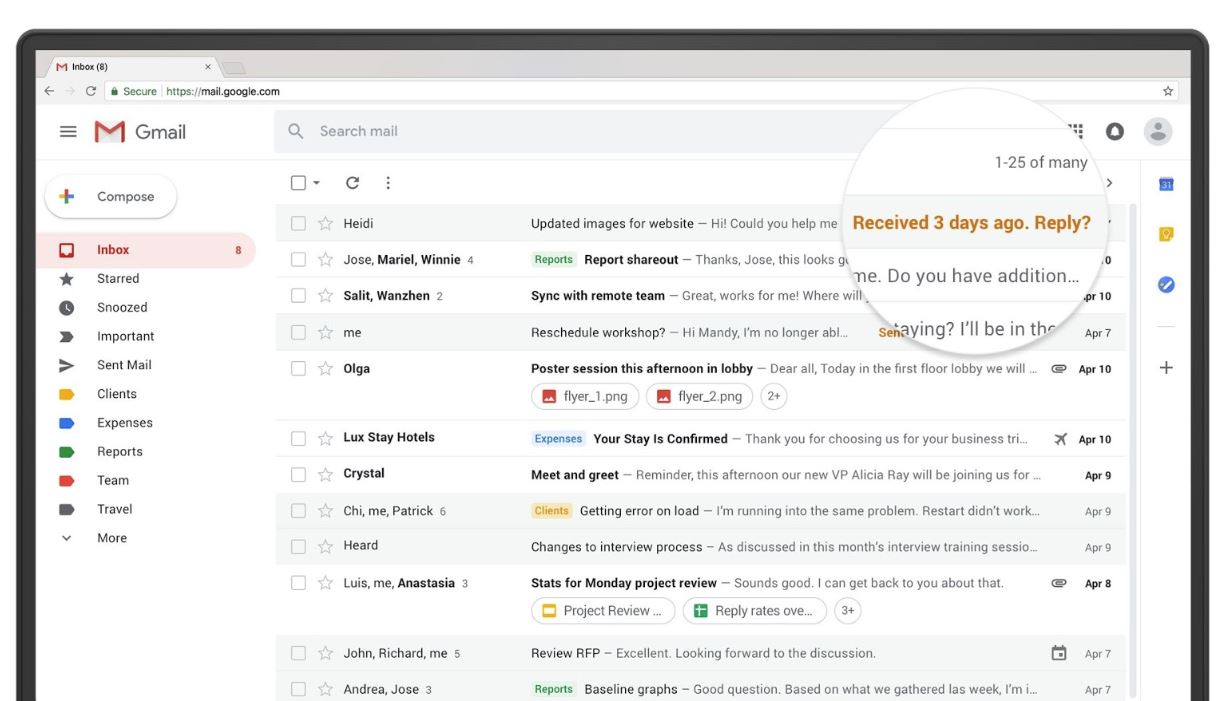The image size is (1226, 701).
Task: Select the Chi, me, Patrick checkbox
Action: tap(298, 511)
